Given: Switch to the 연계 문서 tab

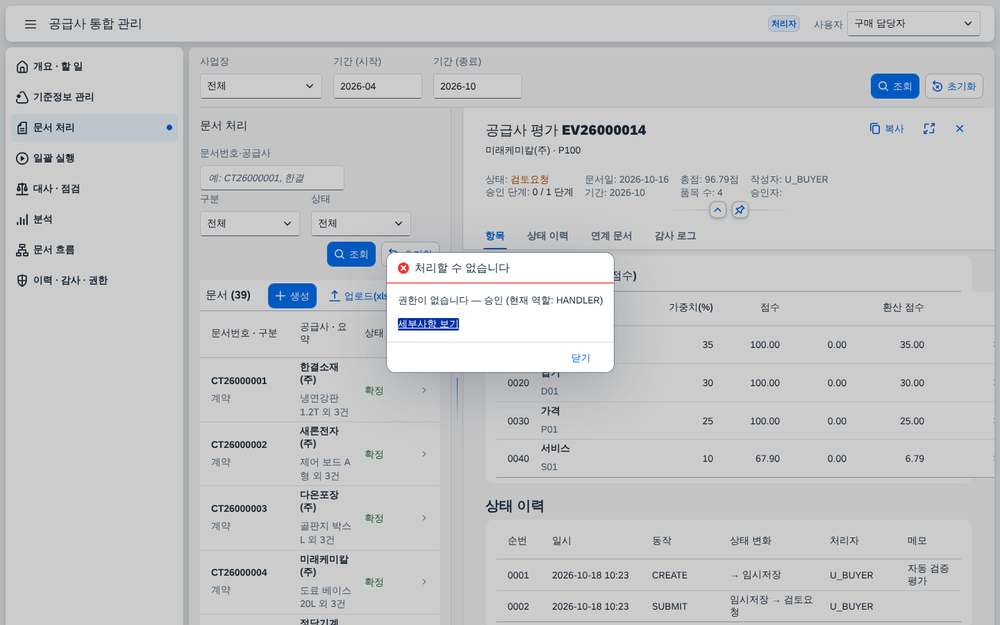Looking at the screenshot, I should click(x=611, y=236).
